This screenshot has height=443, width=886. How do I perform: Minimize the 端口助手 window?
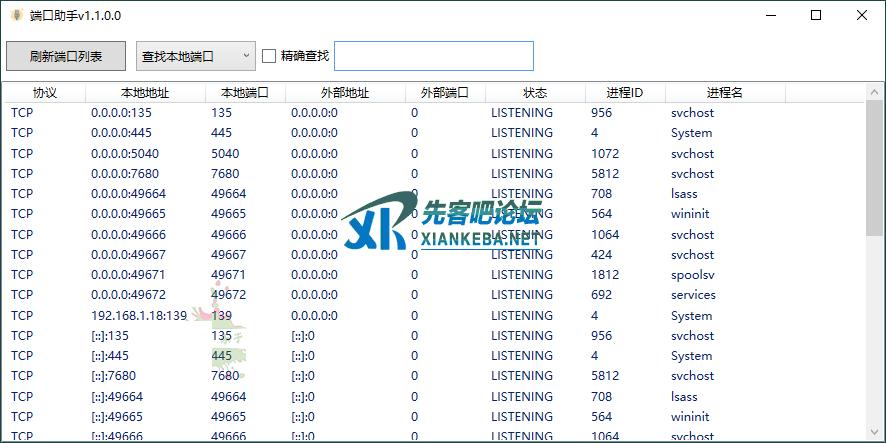tap(770, 15)
